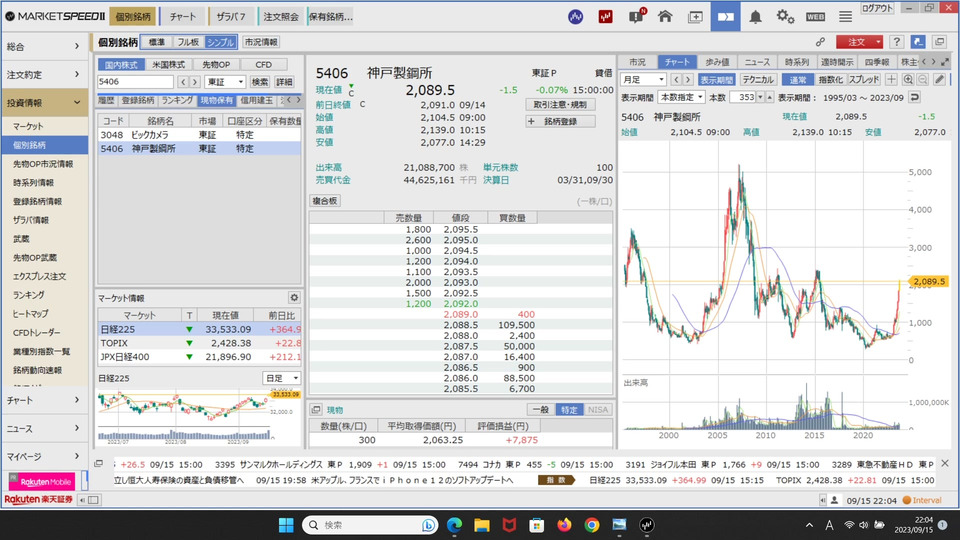
Task: Open the 注文照会 tab
Action: 281,17
